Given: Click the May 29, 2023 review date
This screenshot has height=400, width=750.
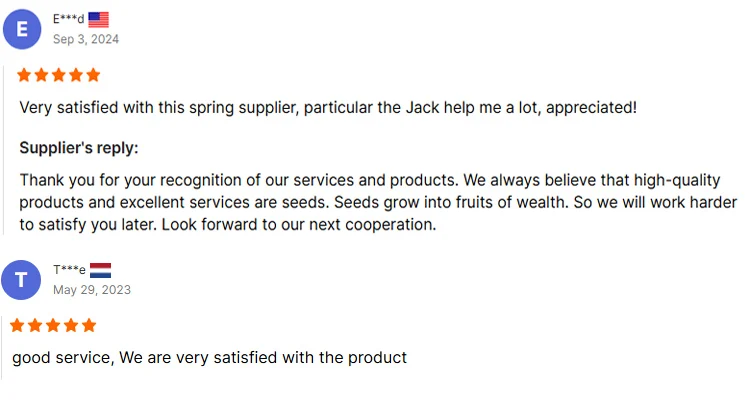Looking at the screenshot, I should [x=92, y=290].
